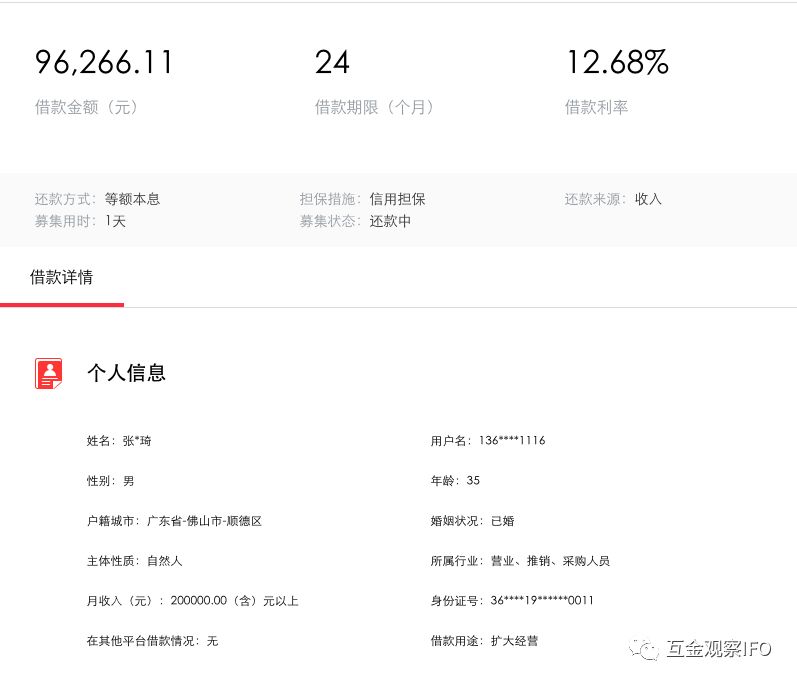Click the 募集用时 1天 entry
The image size is (797, 683).
(80, 221)
